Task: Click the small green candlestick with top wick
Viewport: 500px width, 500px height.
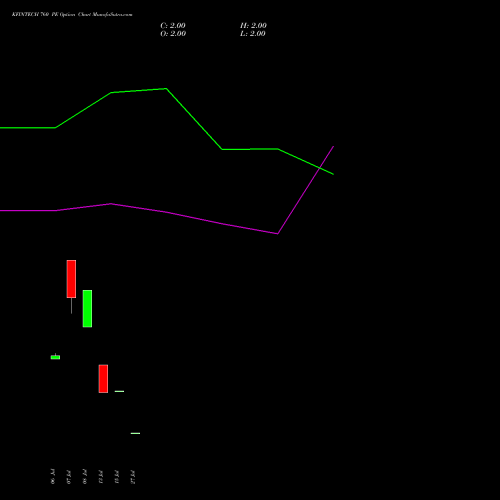Action: (x=55, y=357)
